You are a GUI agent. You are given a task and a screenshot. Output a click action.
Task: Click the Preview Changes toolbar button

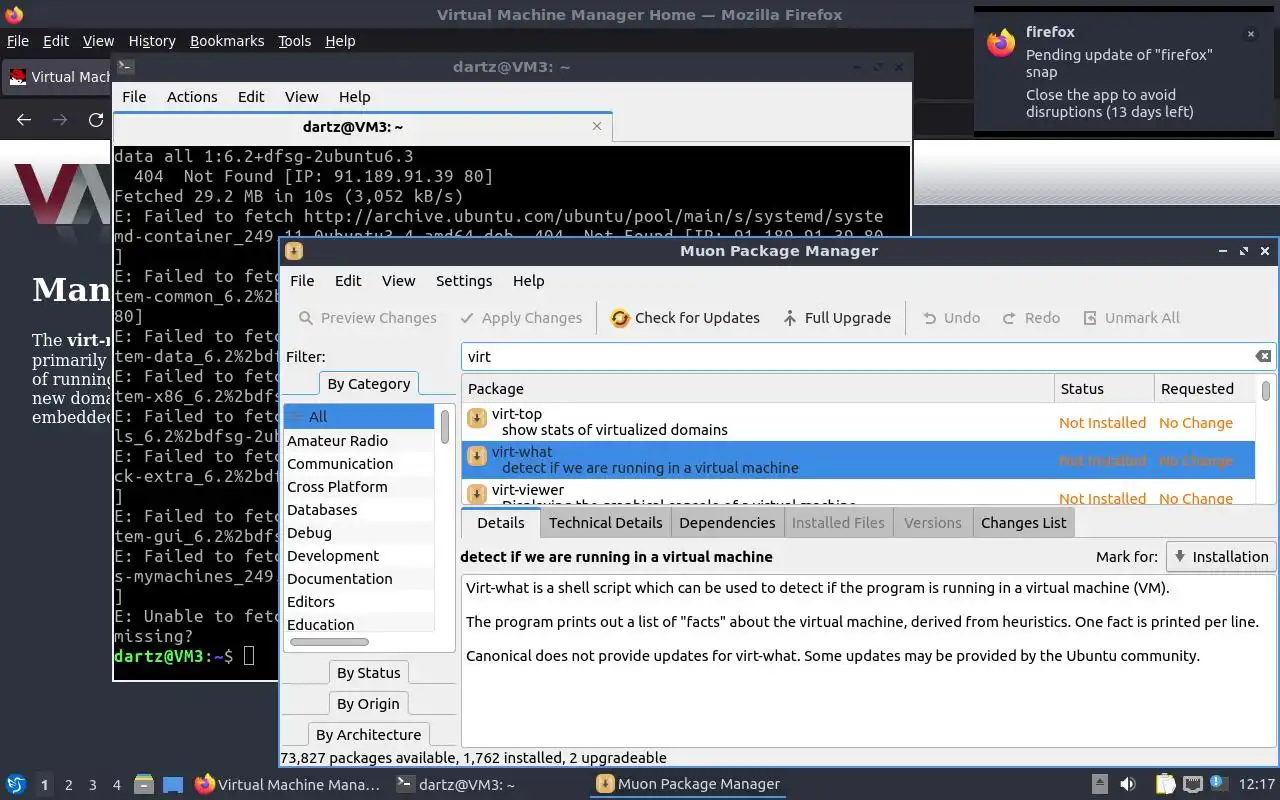coord(368,318)
